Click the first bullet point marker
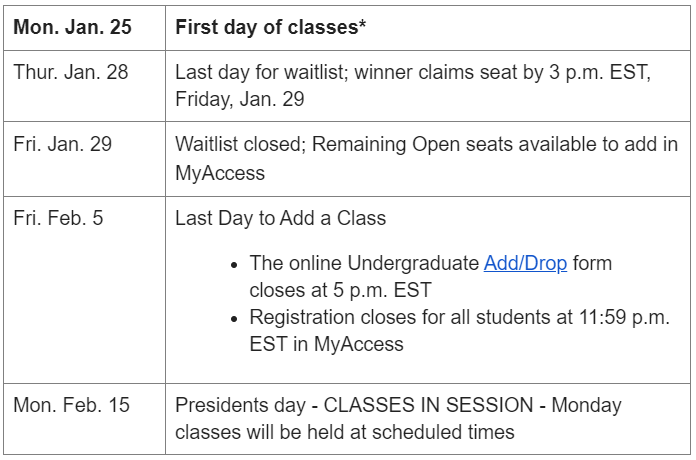 [x=234, y=266]
